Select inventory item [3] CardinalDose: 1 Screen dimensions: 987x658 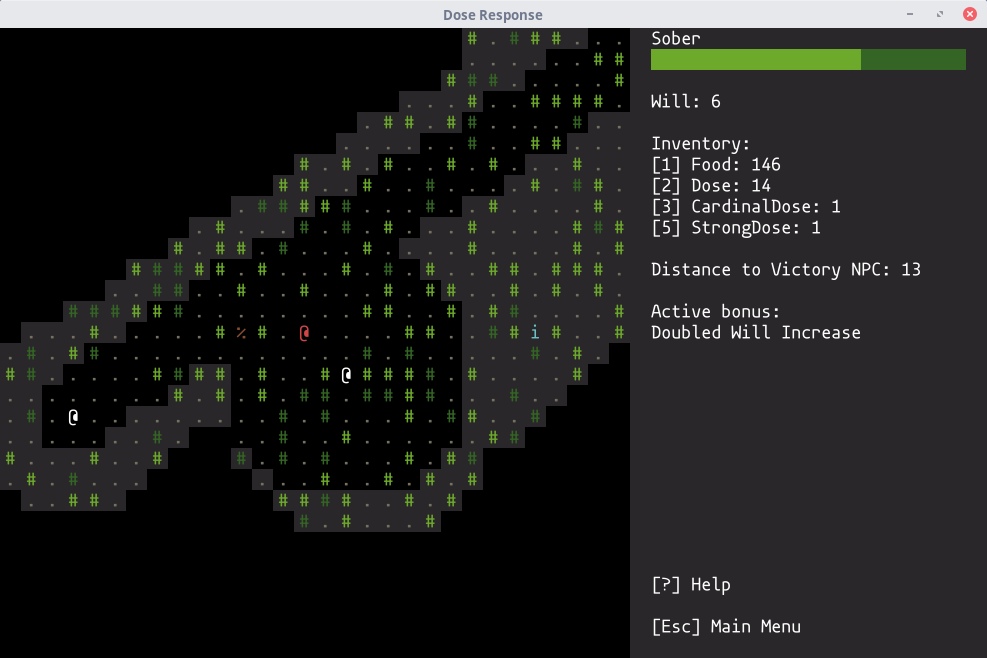[x=746, y=207]
